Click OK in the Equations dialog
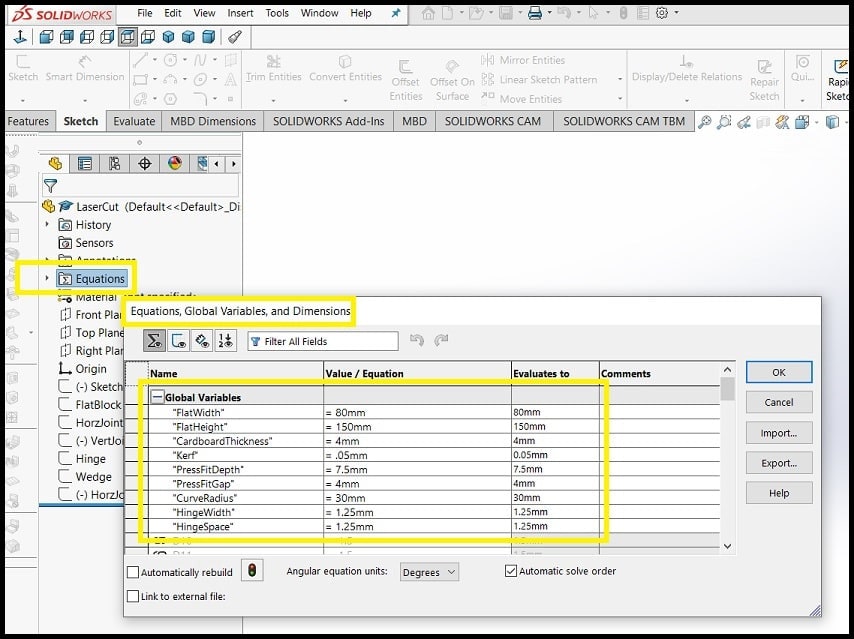 (779, 372)
